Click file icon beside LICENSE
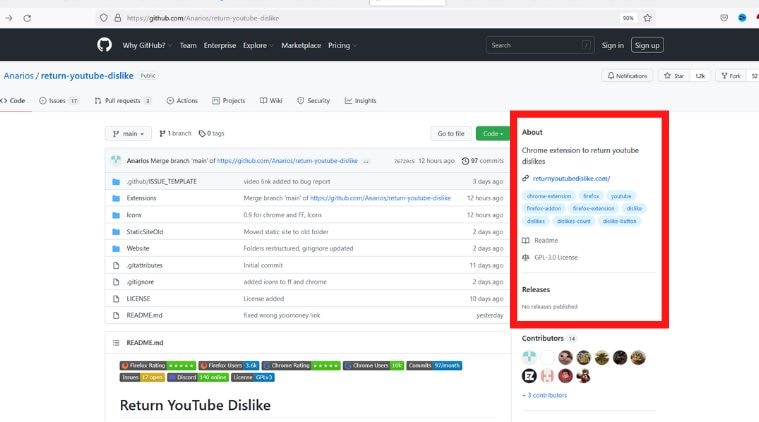Screen dimensions: 759x422 pyautogui.click(x=116, y=299)
